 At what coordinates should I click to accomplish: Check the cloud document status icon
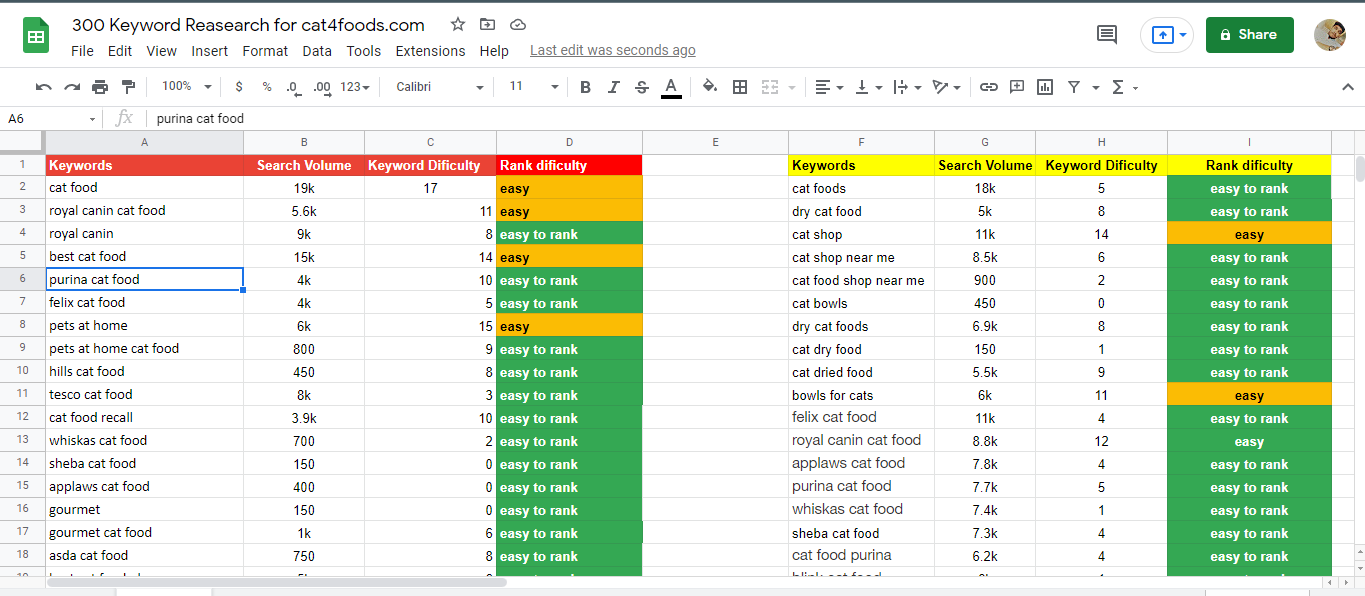coord(517,25)
